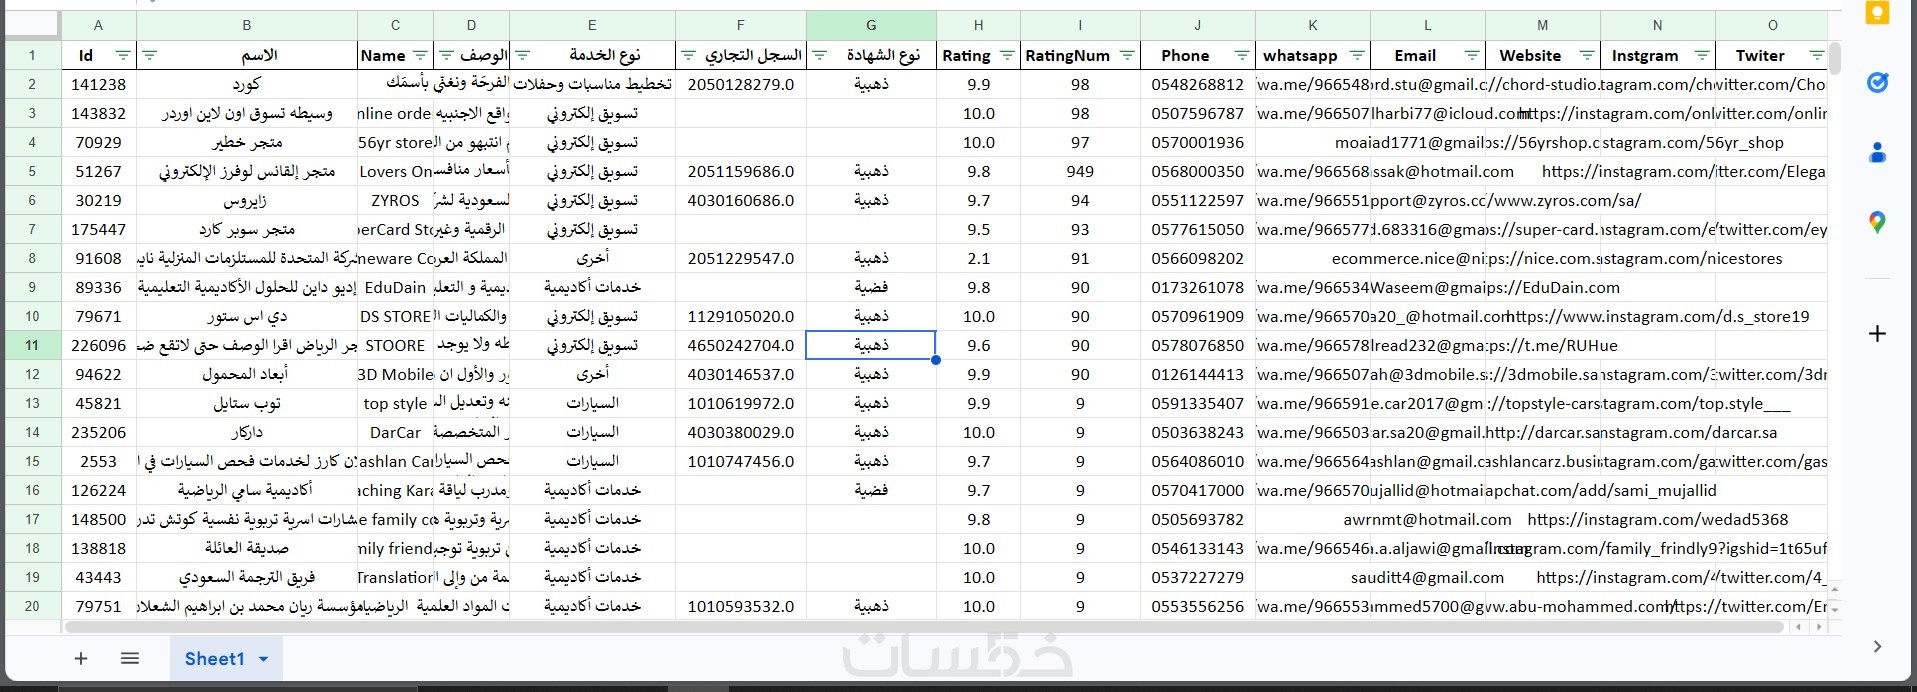
Task: Click the name cell داركار
Action: coord(246,432)
